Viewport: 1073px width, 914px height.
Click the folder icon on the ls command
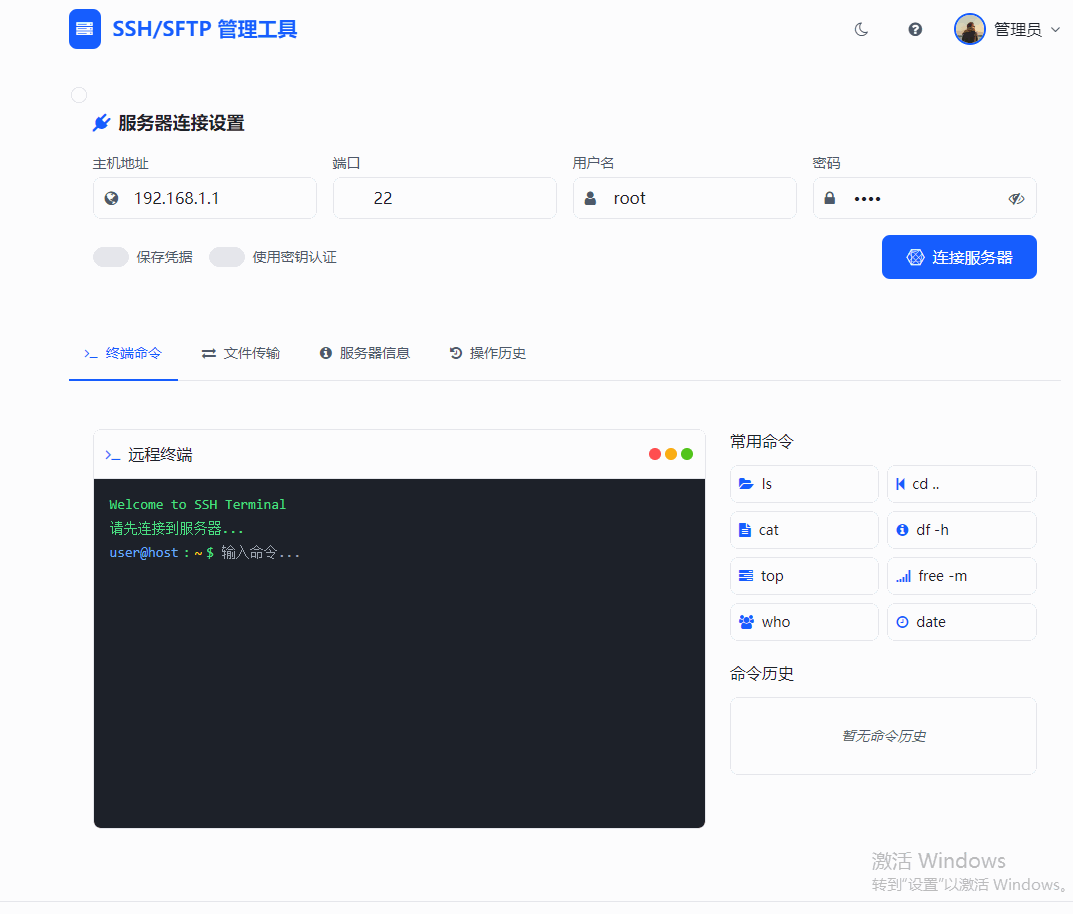(747, 483)
